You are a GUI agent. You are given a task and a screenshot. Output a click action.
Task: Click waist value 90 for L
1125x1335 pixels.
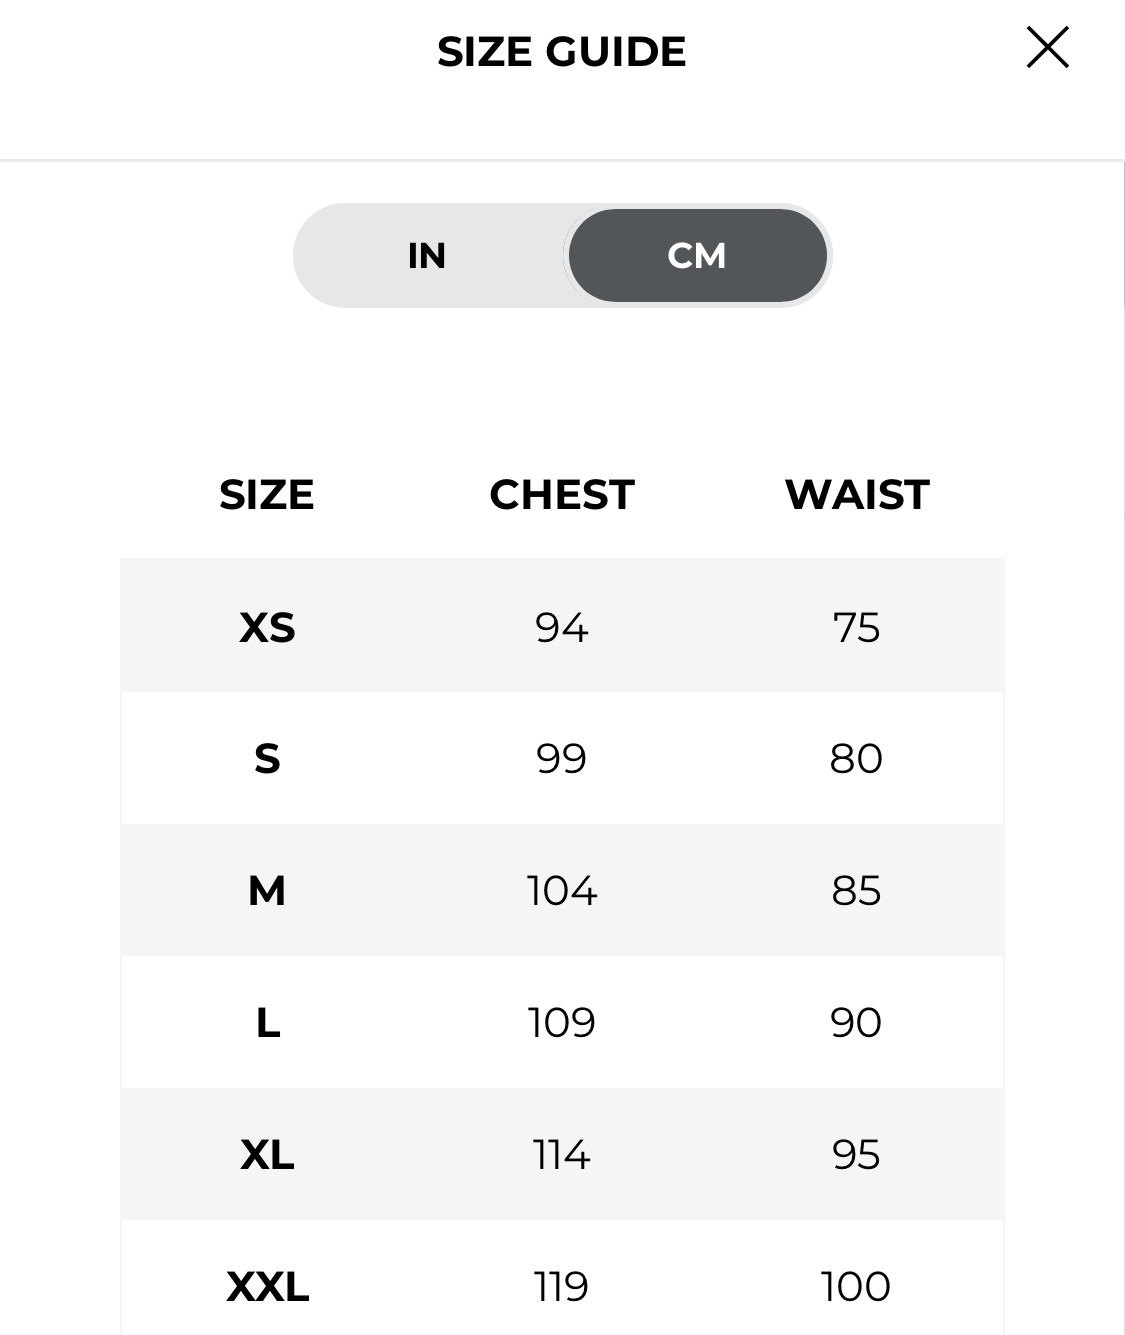coord(856,1023)
